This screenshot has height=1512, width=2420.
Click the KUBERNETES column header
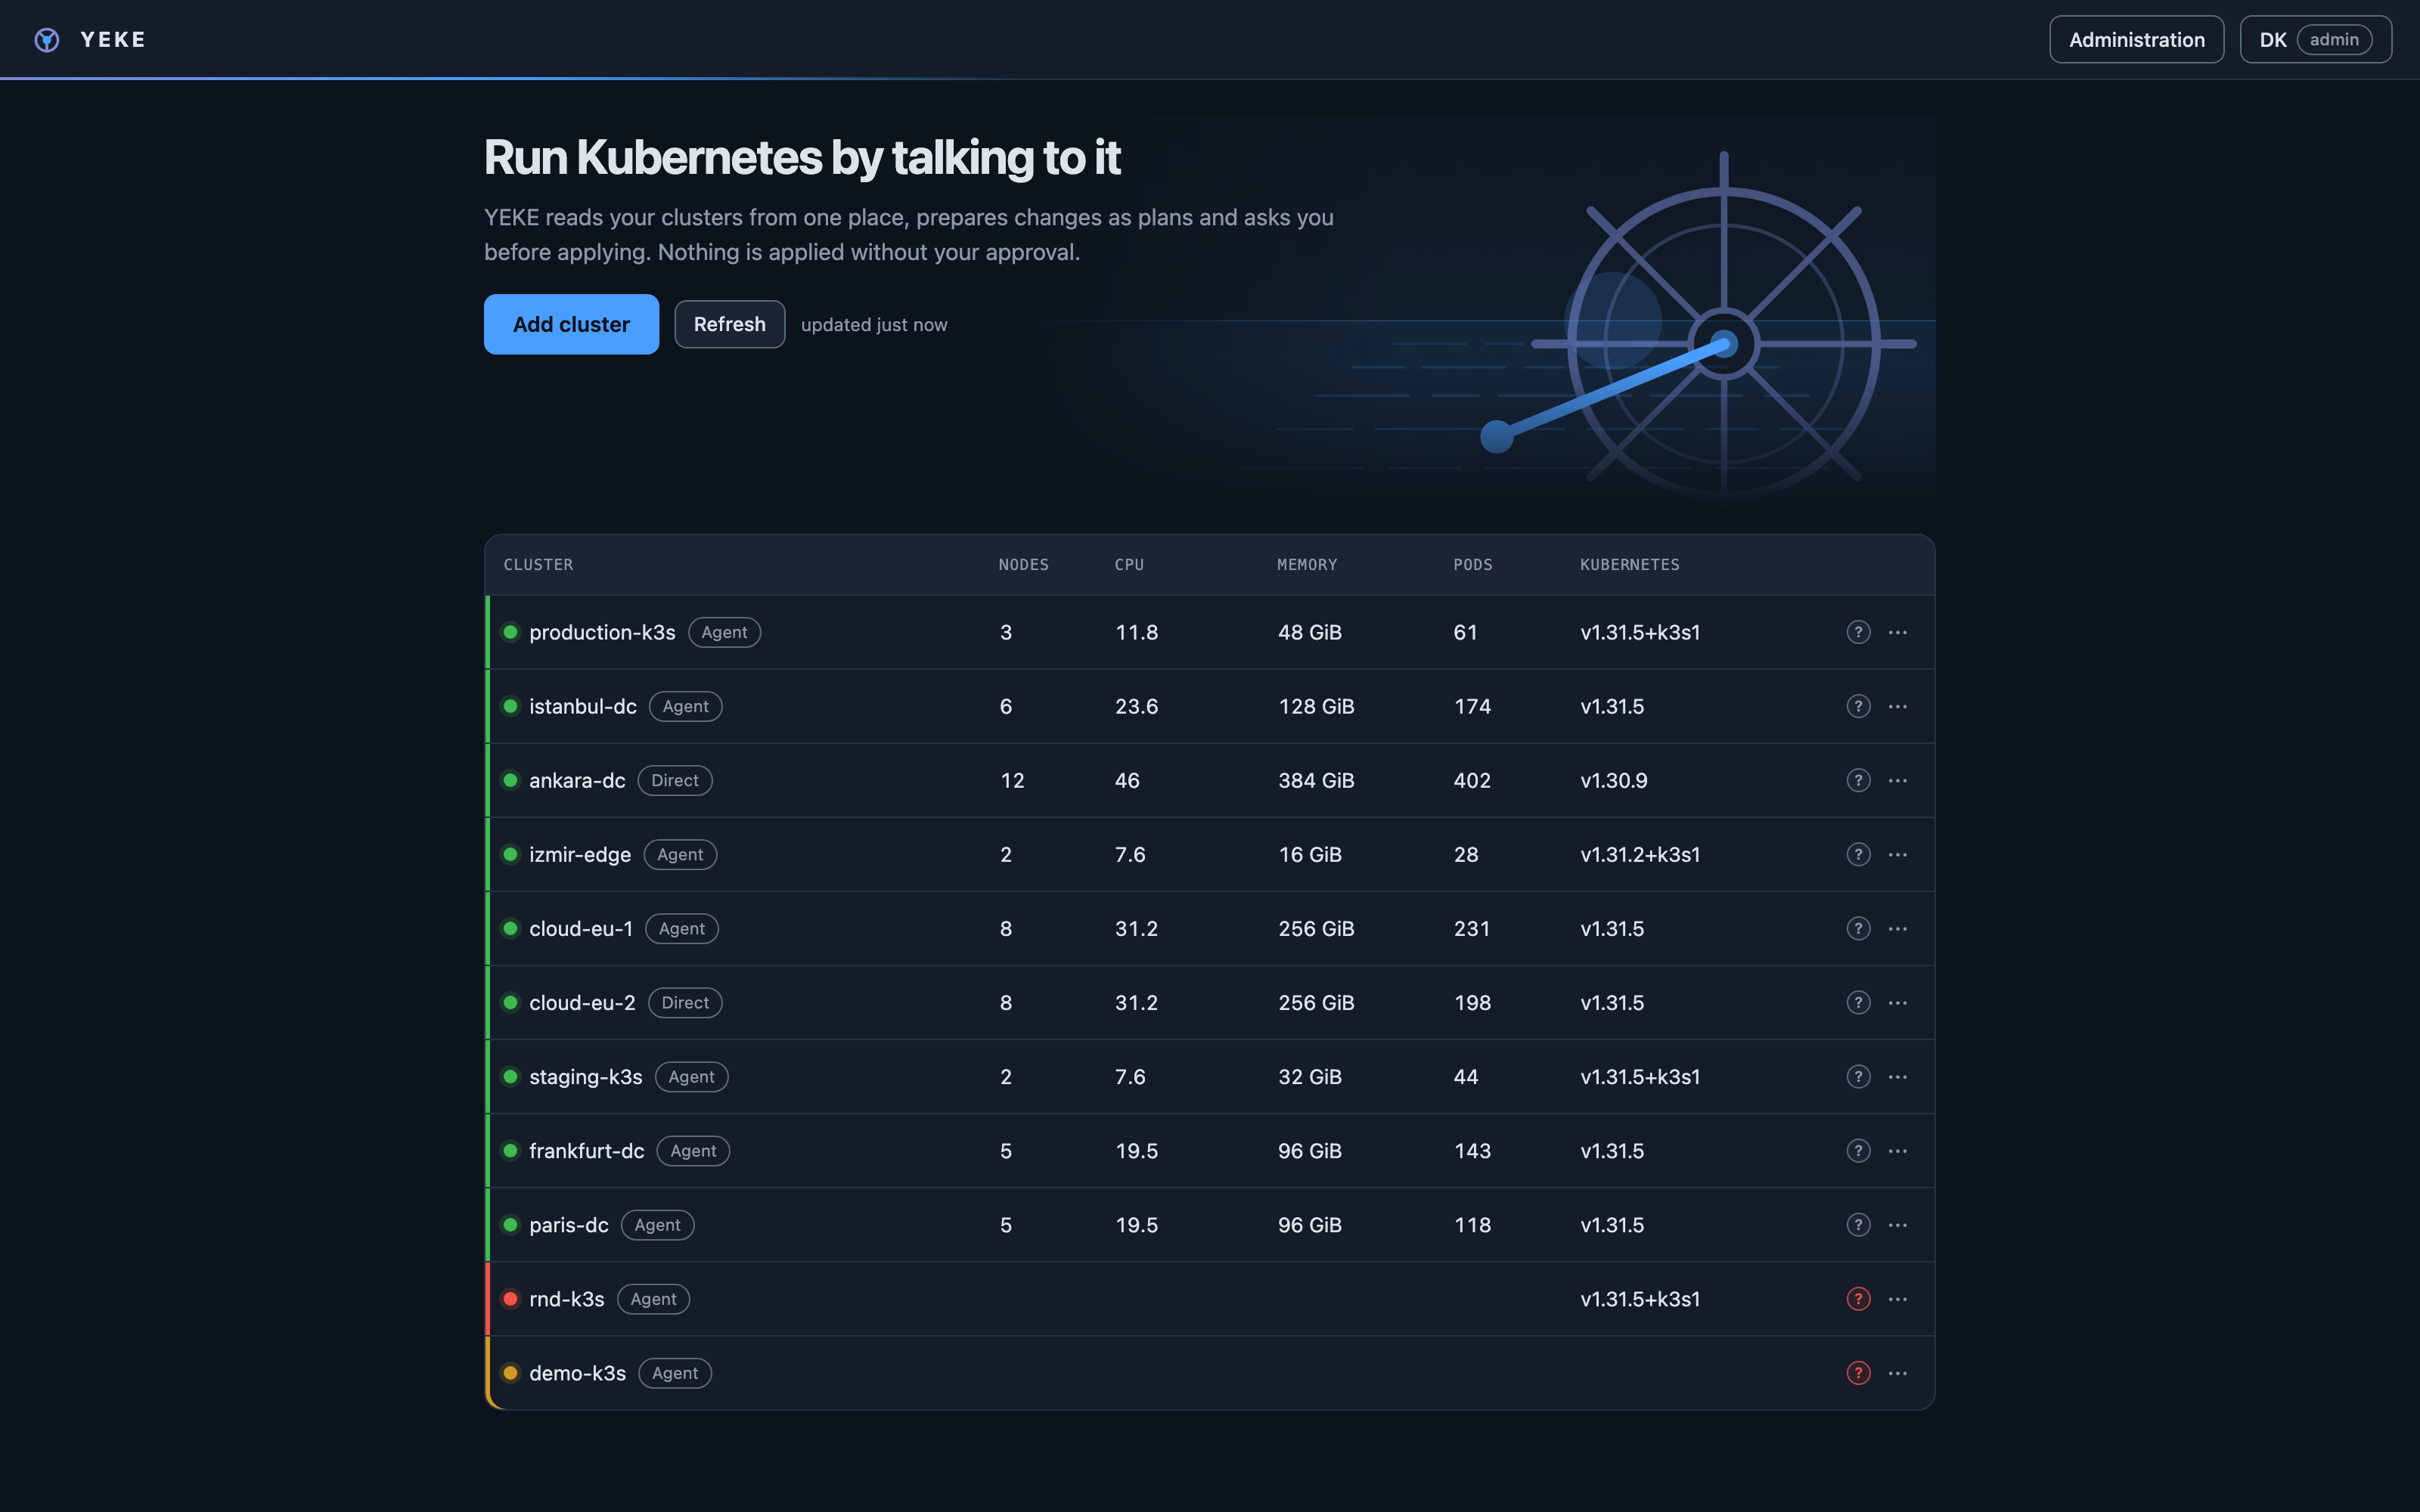(1630, 565)
